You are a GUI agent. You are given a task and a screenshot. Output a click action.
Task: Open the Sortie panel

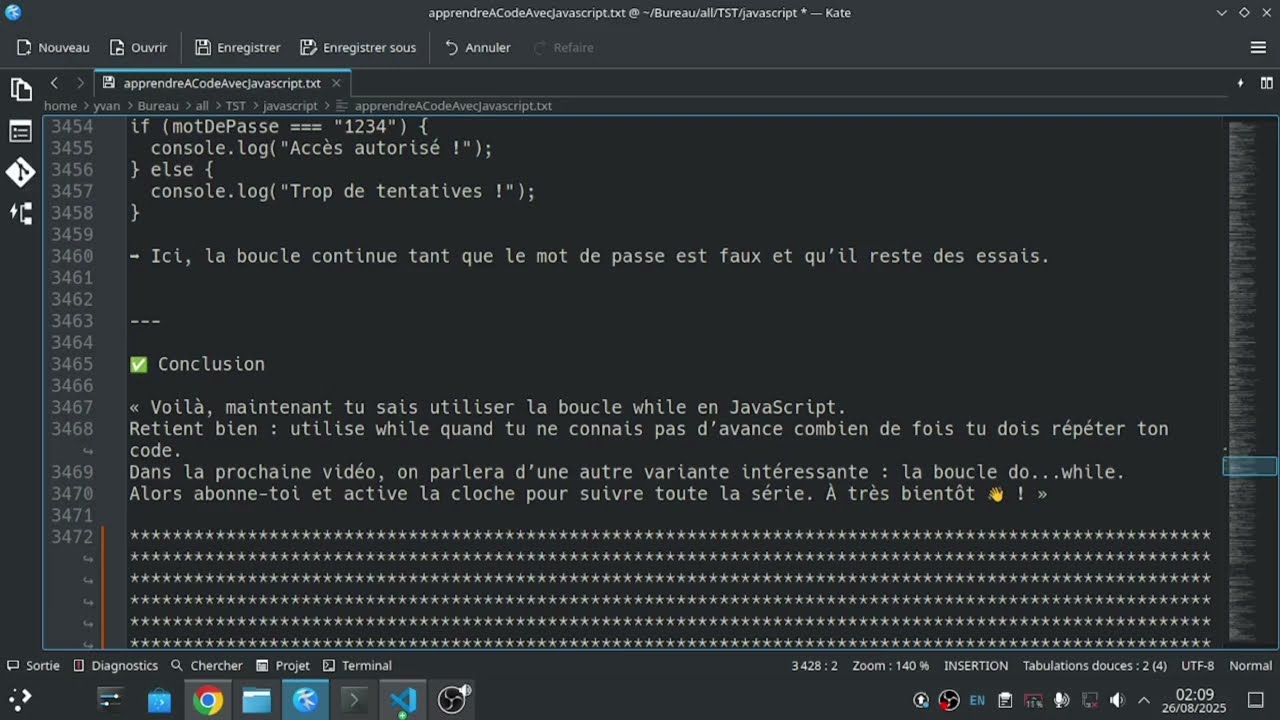[33, 665]
